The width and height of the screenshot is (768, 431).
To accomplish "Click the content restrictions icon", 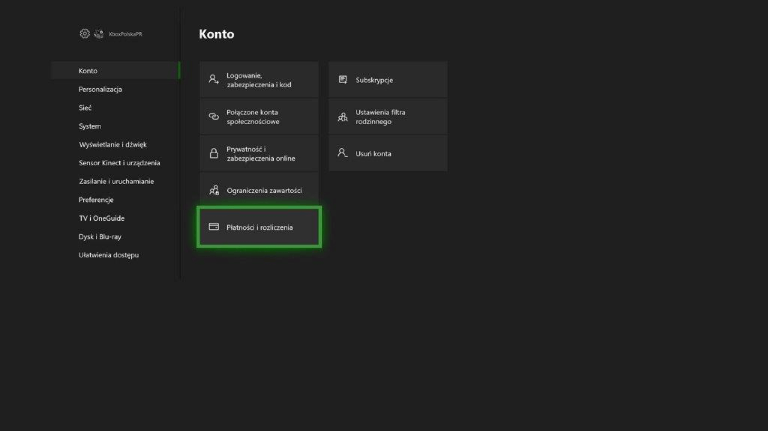I will click(x=214, y=190).
